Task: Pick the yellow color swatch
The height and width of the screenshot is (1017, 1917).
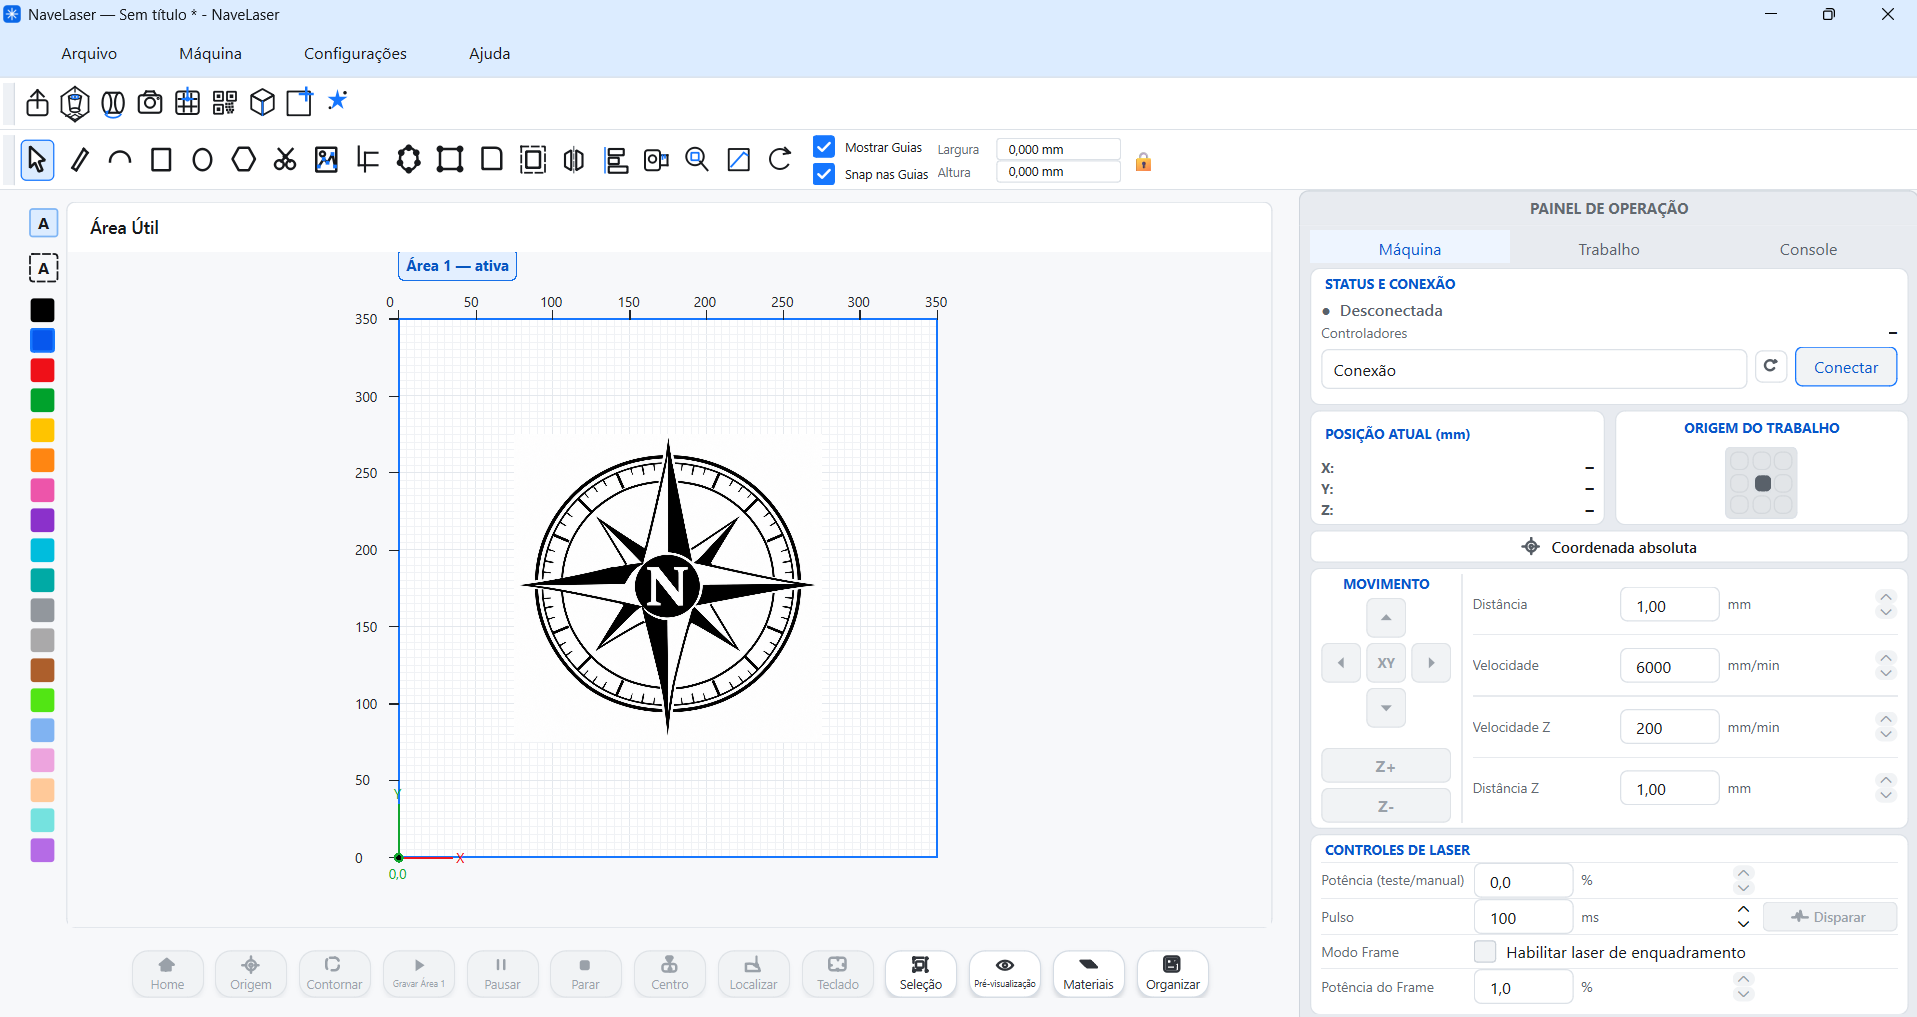Action: 42,430
